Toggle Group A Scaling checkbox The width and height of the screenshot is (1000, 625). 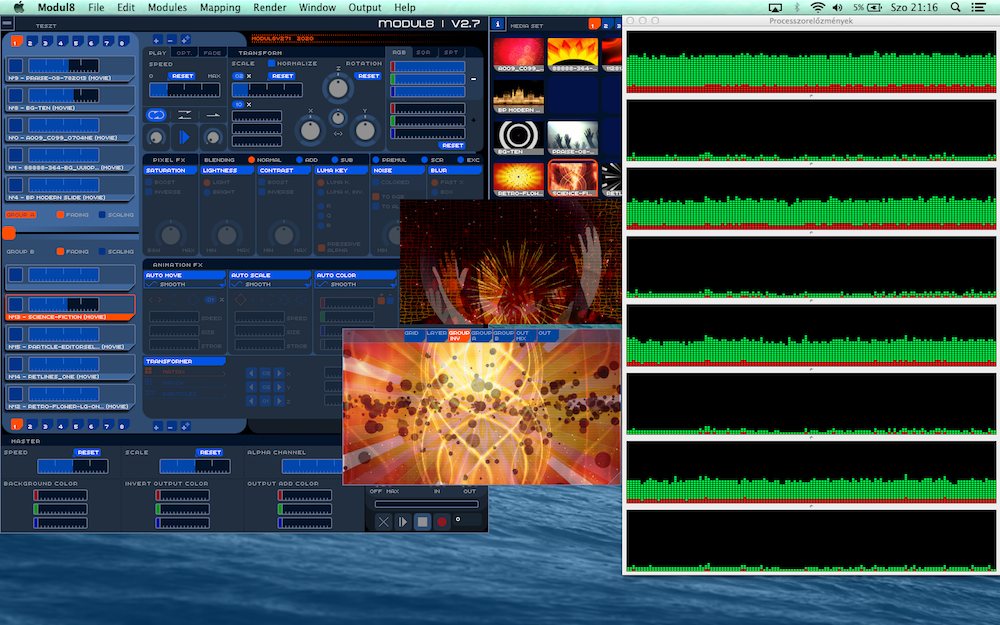(102, 215)
